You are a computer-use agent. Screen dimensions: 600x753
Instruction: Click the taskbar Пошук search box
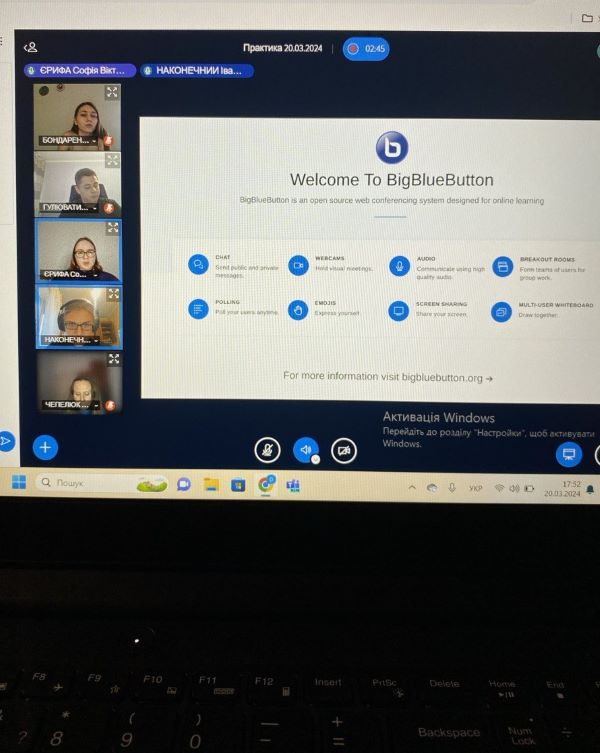[102, 483]
